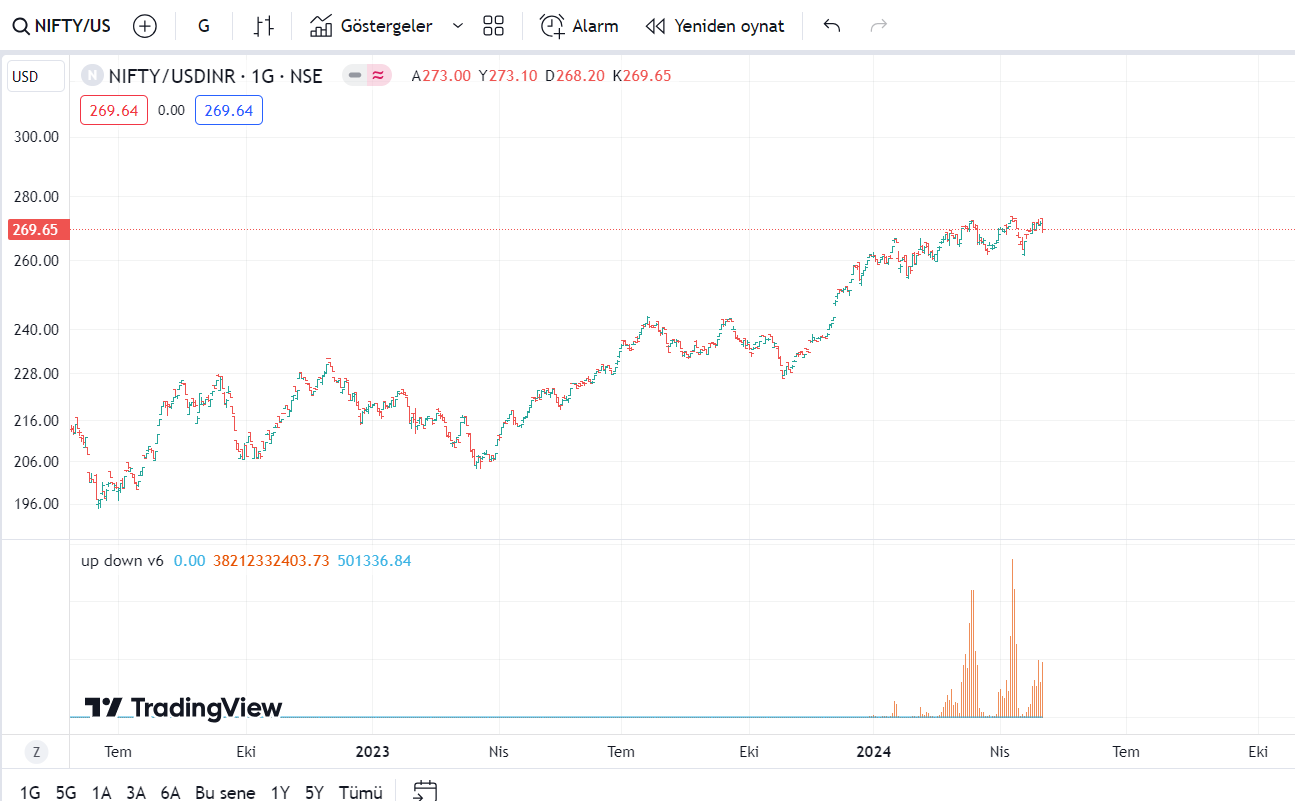Expand the Göstergeler favorites dropdown arrow
The width and height of the screenshot is (1295, 801).
point(458,26)
